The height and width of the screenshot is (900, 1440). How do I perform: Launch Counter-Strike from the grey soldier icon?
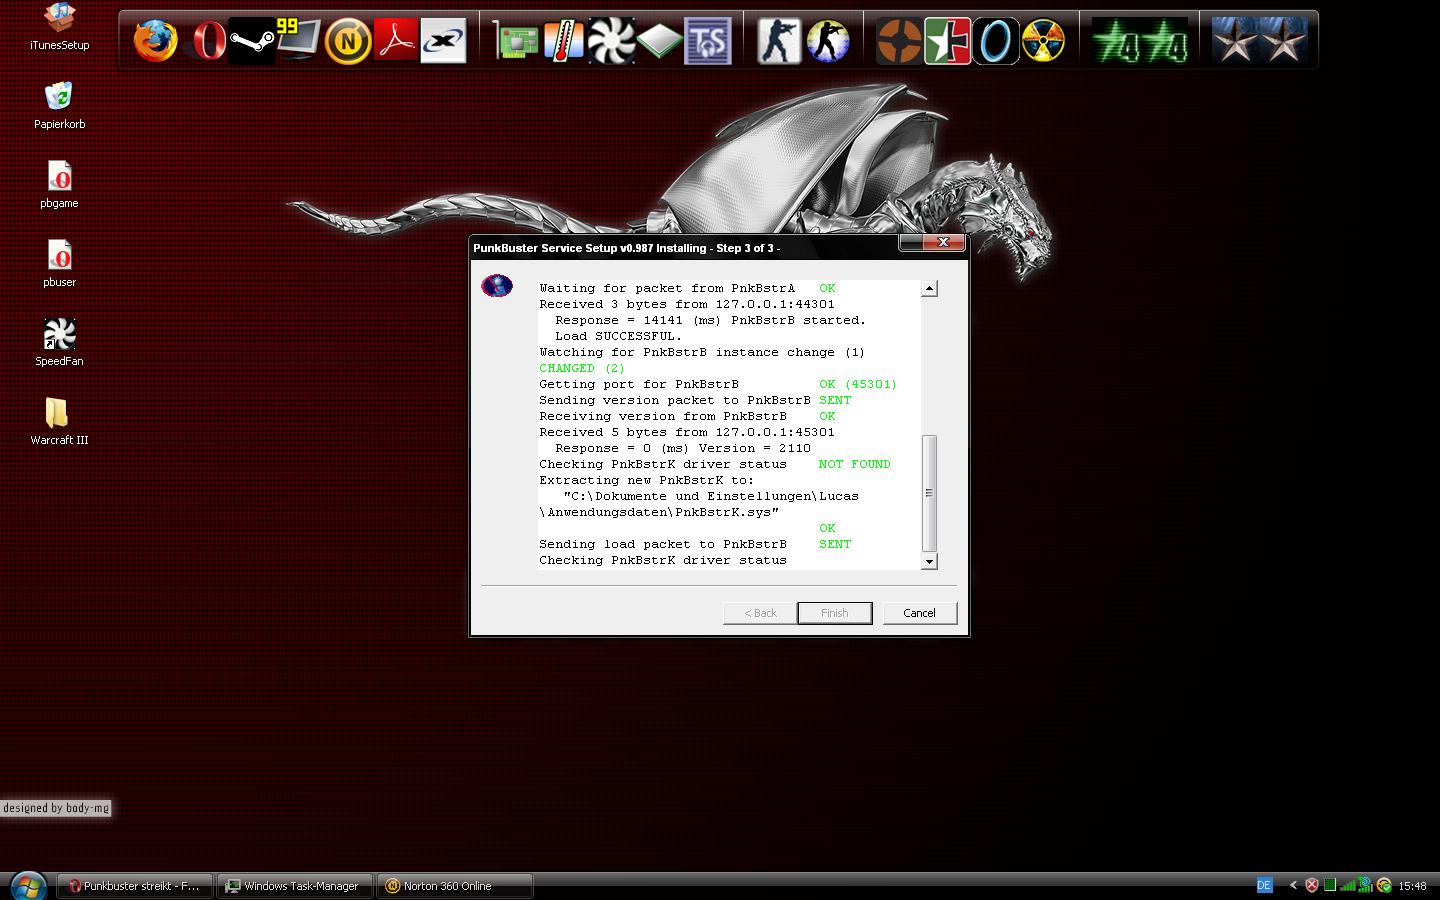pos(779,41)
